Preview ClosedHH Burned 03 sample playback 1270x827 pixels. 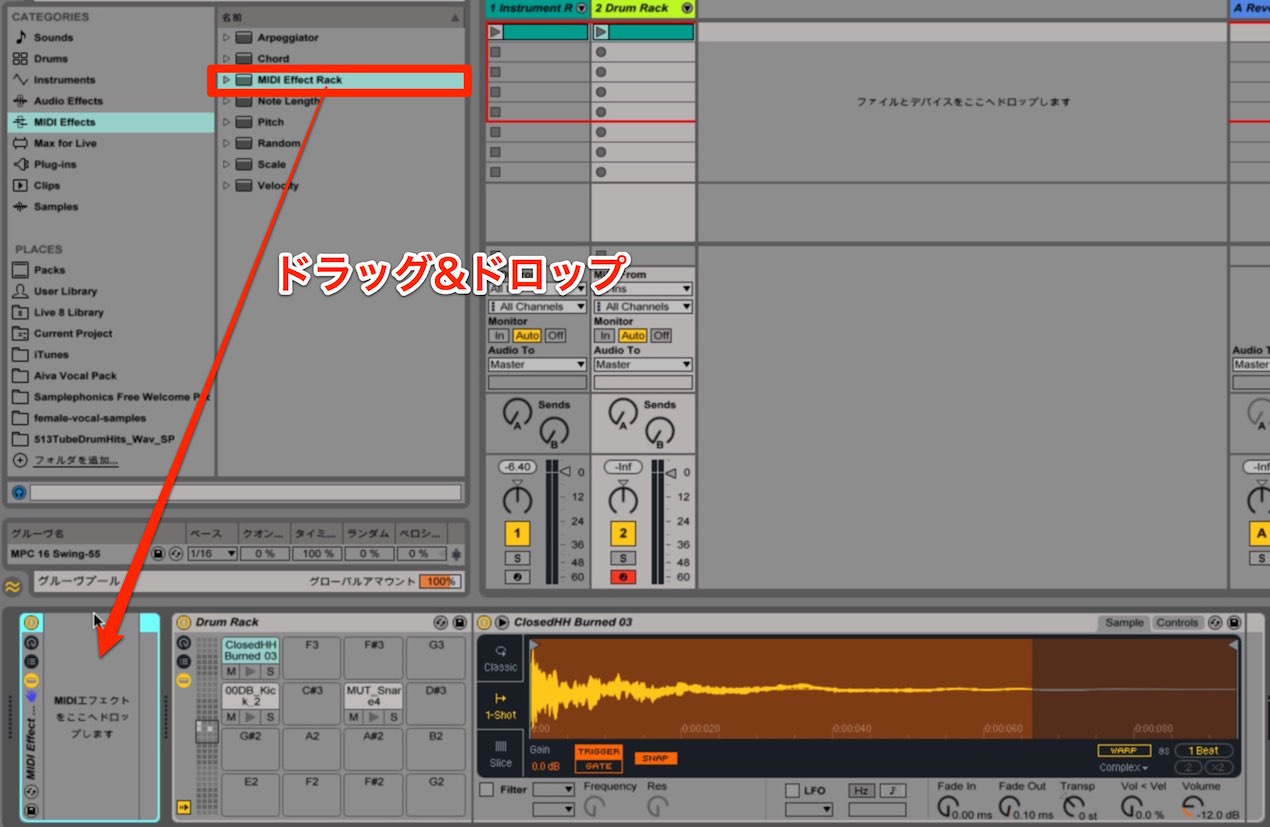coord(502,622)
